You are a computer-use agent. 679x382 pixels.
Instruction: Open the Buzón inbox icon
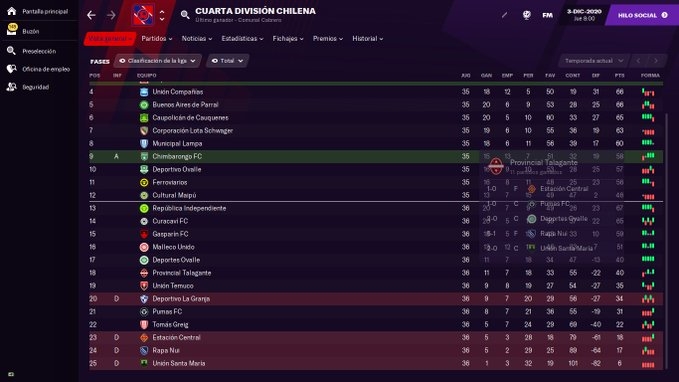[12, 30]
